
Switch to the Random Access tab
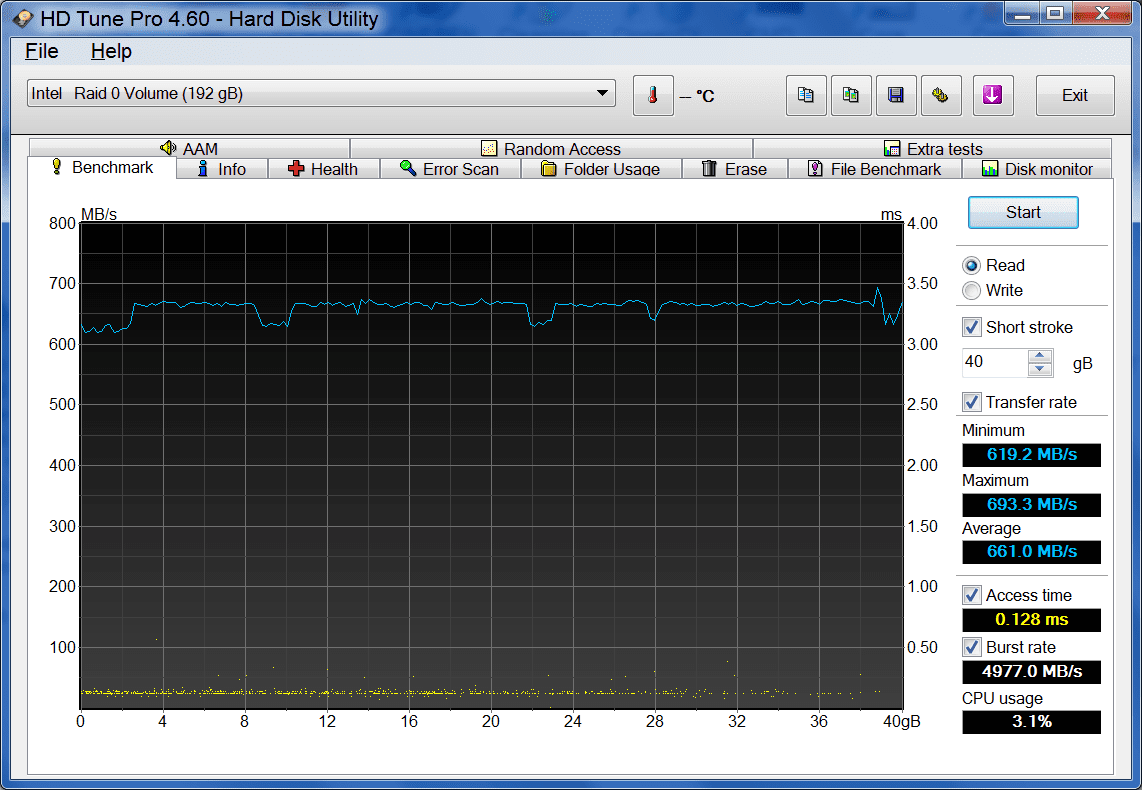click(x=551, y=149)
